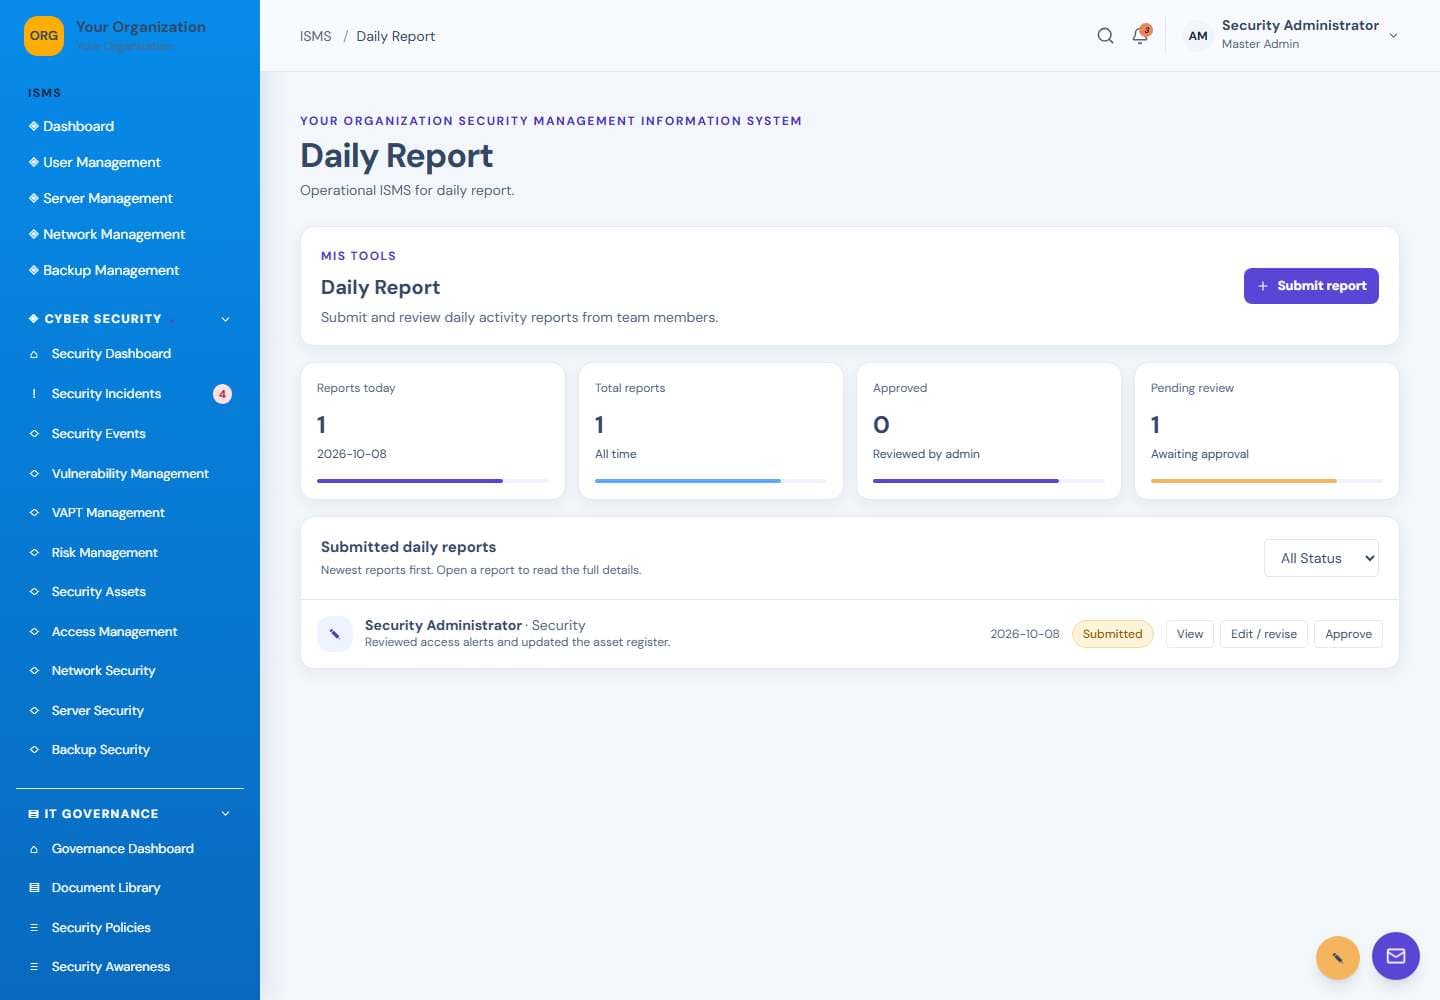Click the icon beside Security Policies

coord(34,928)
